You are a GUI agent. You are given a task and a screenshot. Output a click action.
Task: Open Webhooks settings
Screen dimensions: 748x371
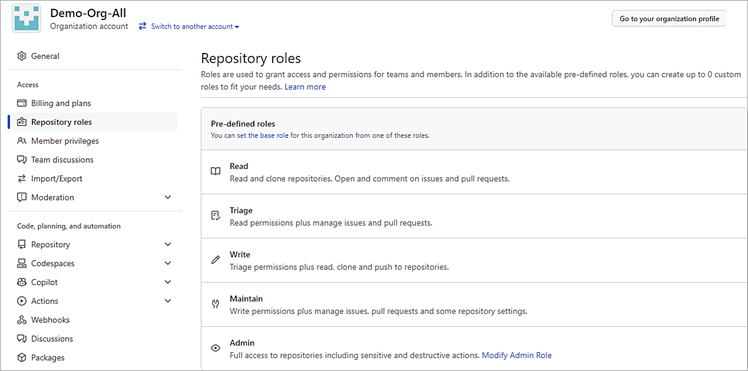(x=51, y=320)
